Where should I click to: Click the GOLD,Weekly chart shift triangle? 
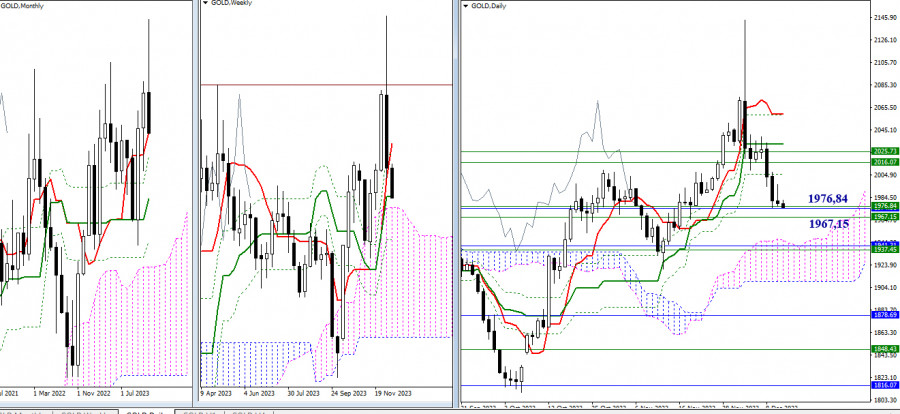tap(205, 3)
